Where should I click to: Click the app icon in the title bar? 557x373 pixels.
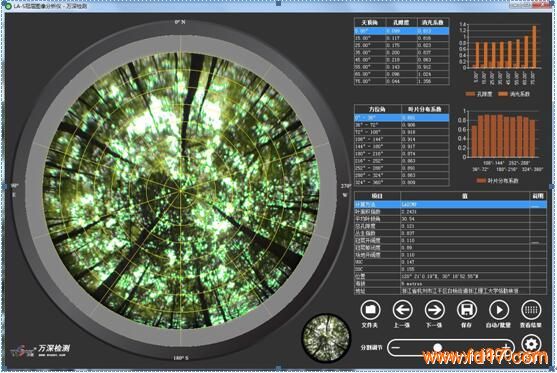coord(8,6)
